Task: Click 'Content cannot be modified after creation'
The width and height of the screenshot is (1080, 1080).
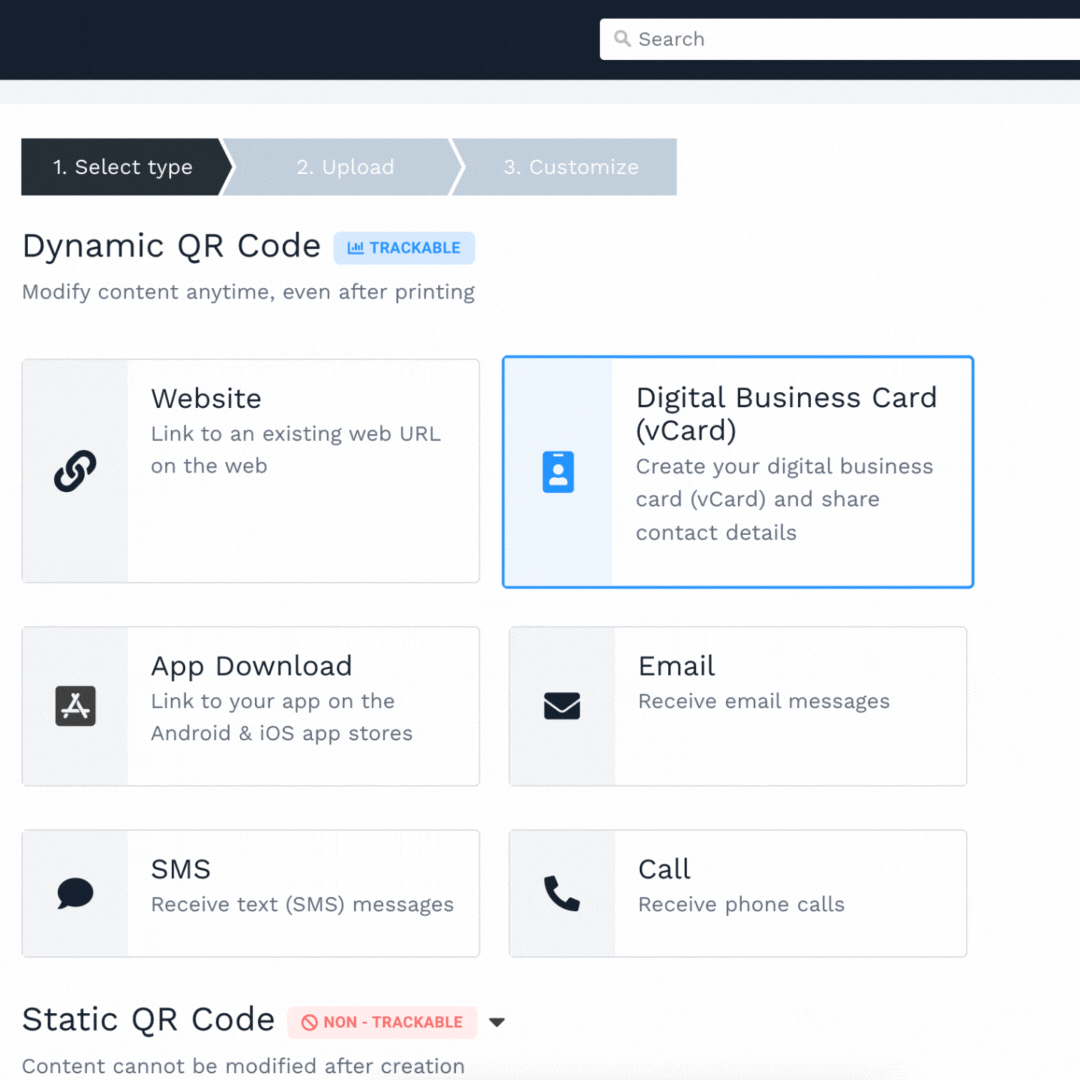Action: coord(243,1066)
